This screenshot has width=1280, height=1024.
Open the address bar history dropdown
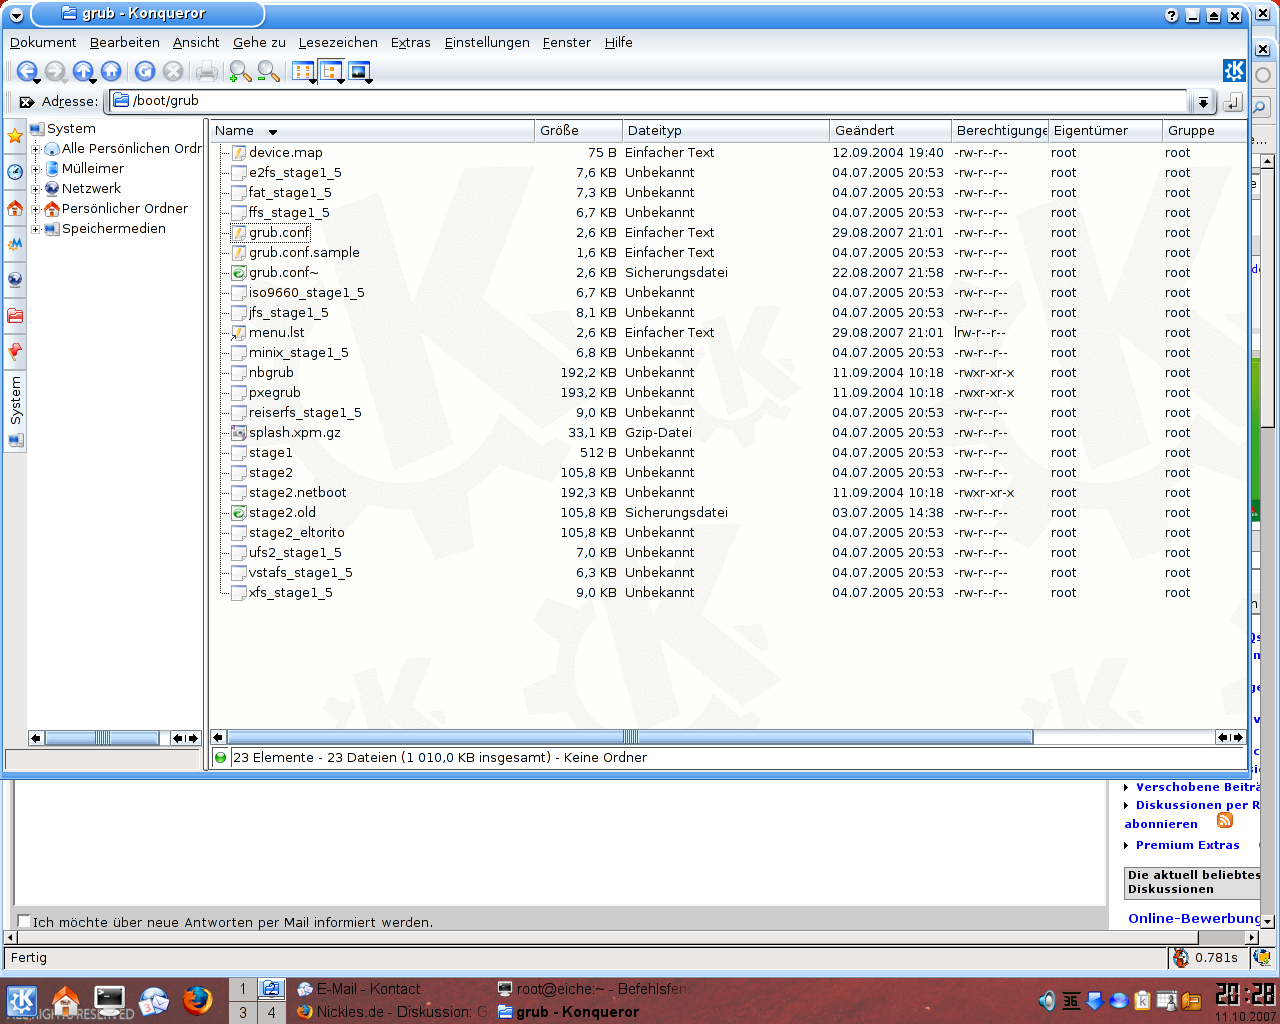1202,102
